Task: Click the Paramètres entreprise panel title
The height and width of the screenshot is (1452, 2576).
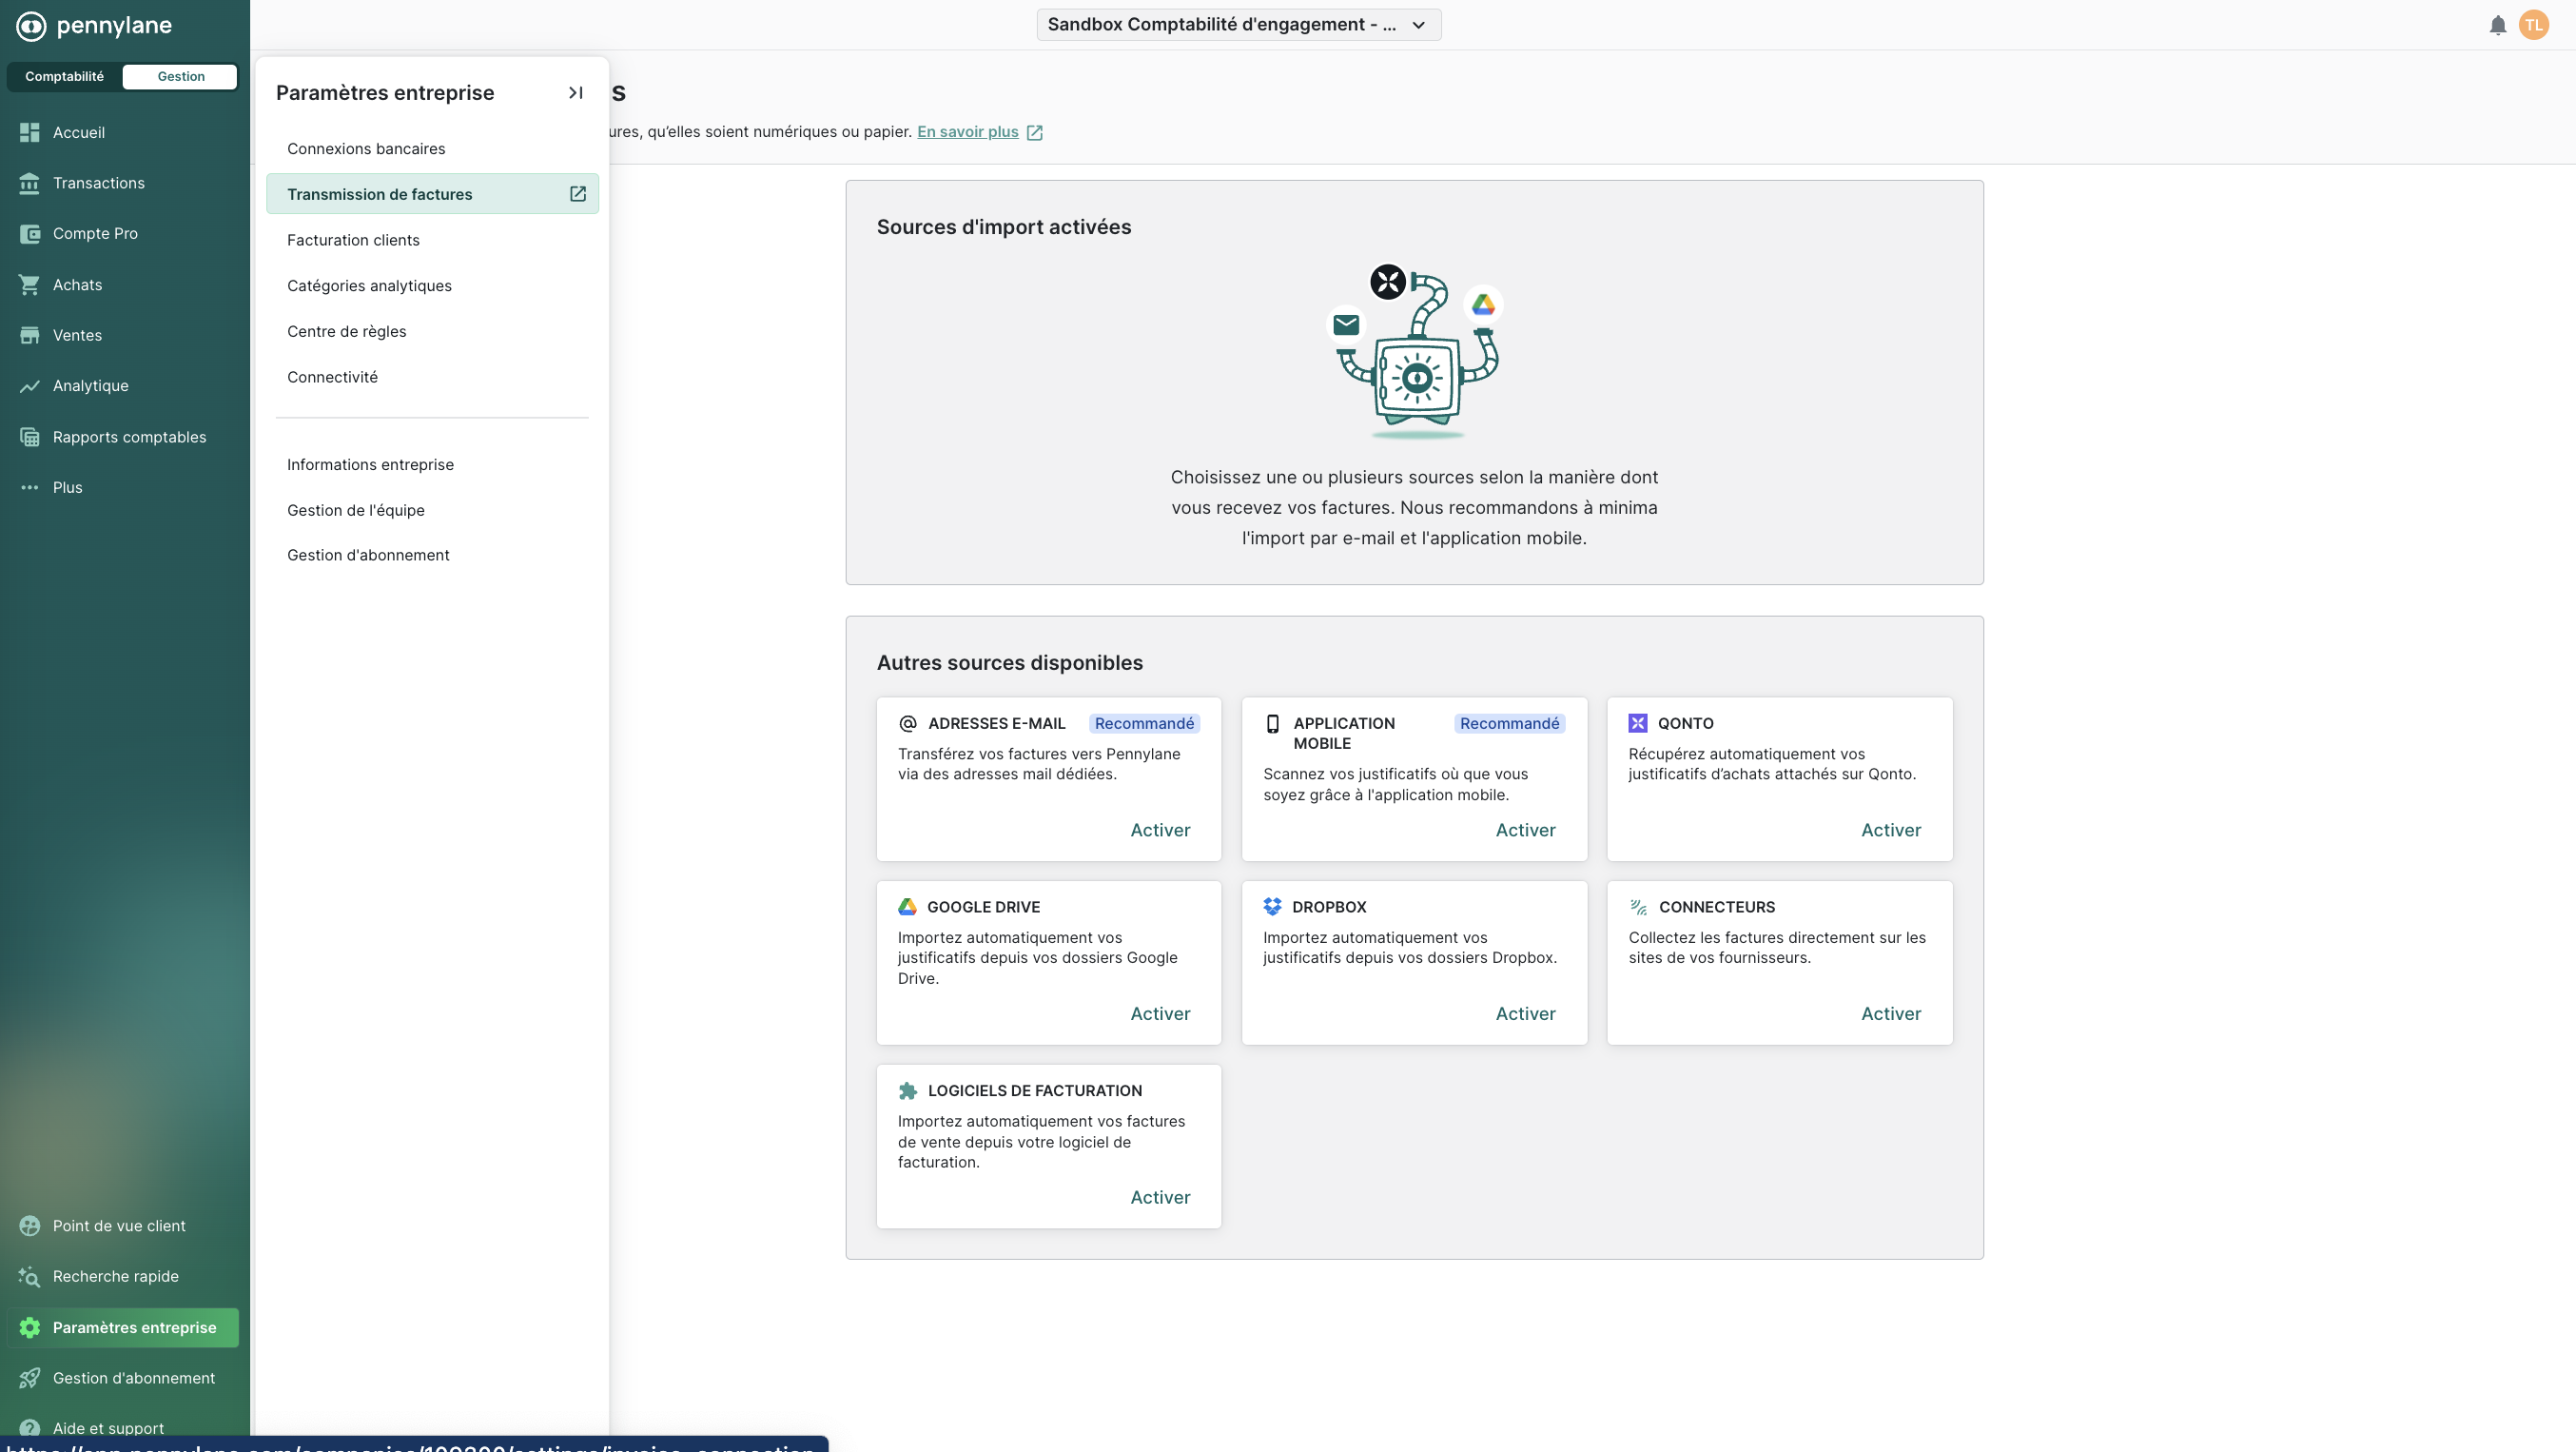Action: coord(385,93)
